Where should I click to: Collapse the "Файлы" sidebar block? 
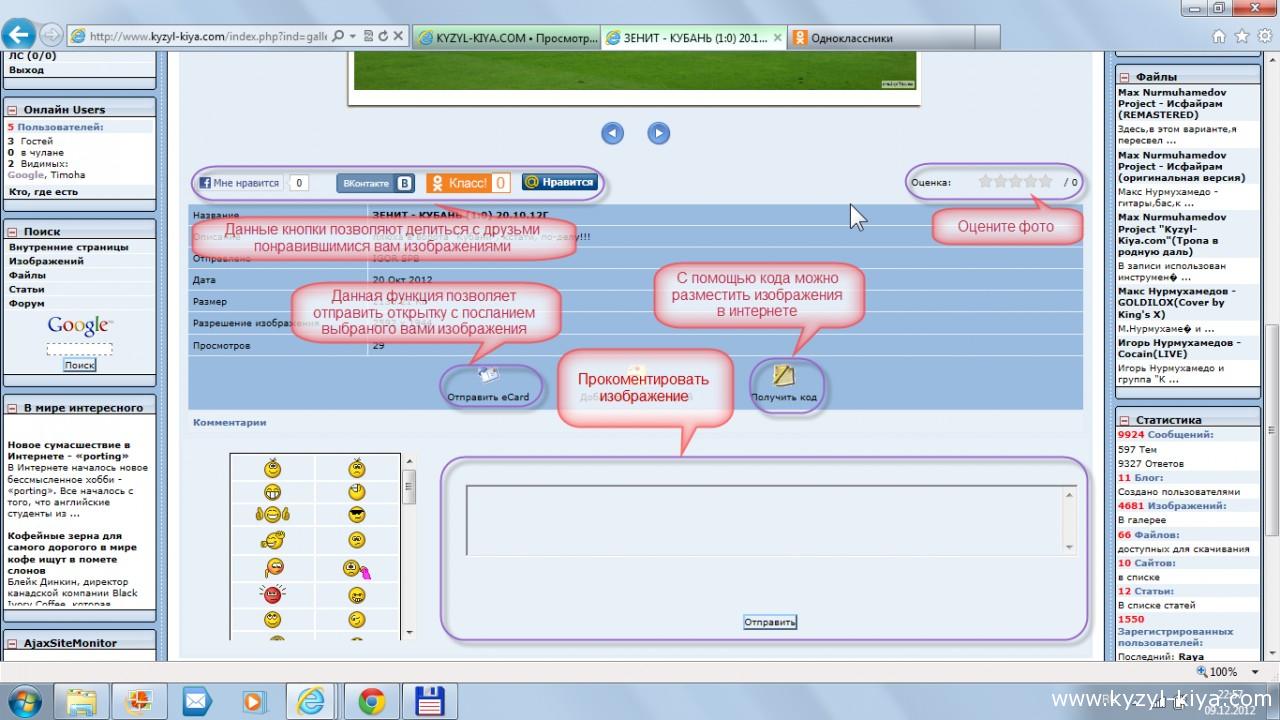click(1124, 77)
